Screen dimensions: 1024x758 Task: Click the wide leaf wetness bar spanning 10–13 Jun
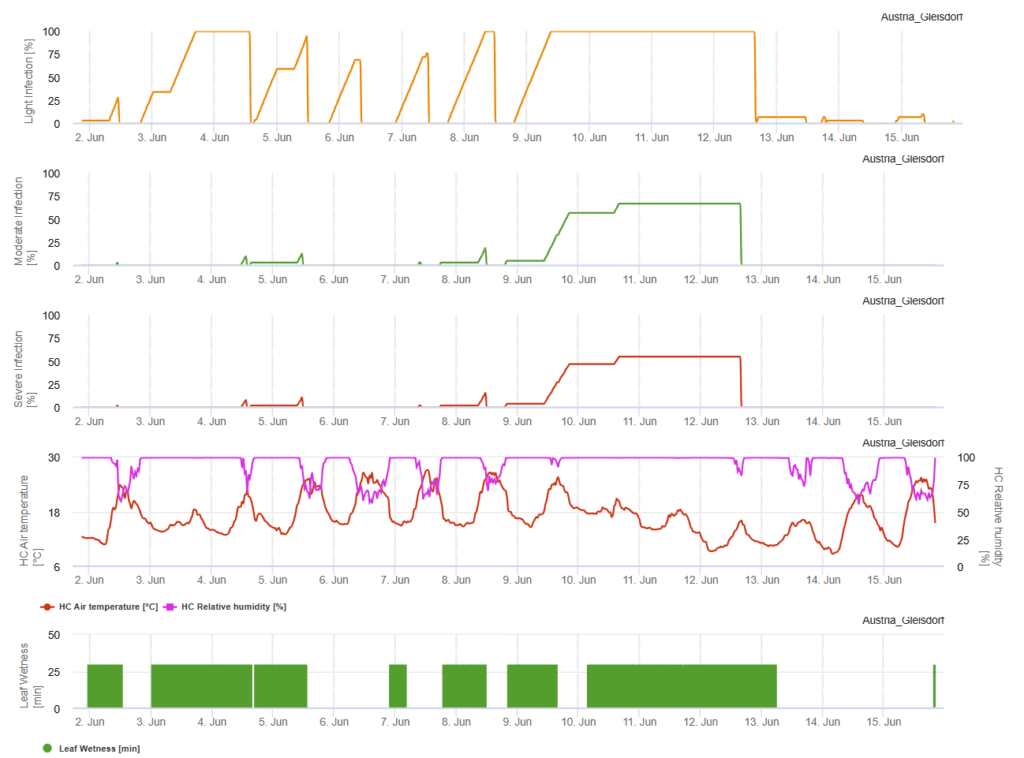(681, 686)
